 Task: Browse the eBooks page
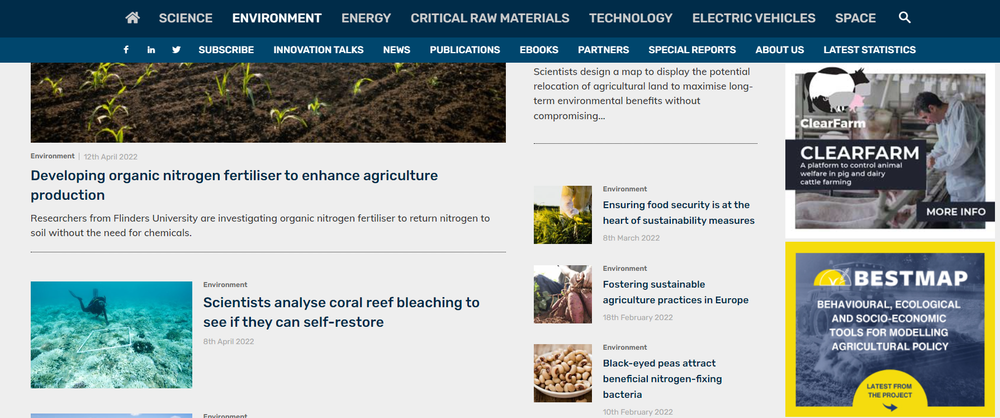pyautogui.click(x=539, y=50)
